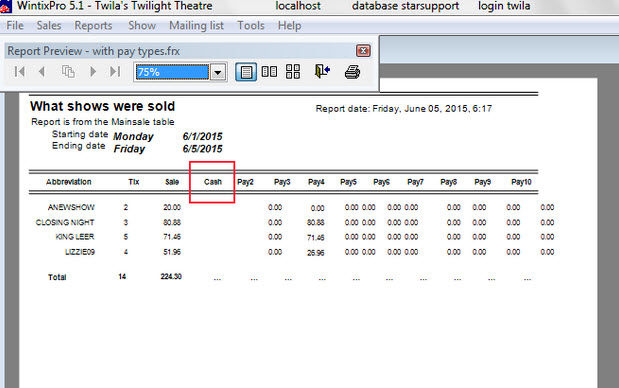Open the Reports menu
619x388 pixels.
94,26
